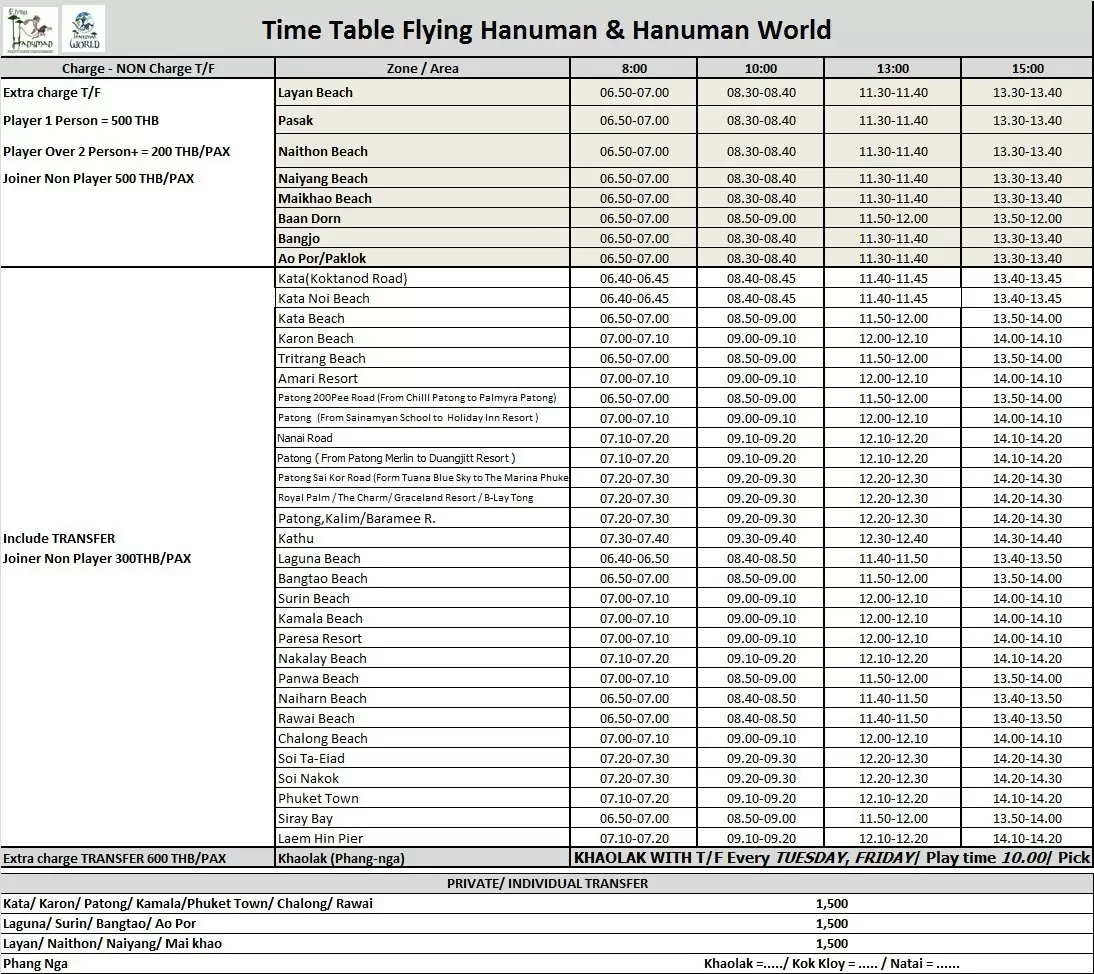The width and height of the screenshot is (1094, 974).
Task: Select the Laem Hin Pier cell
Action: click(321, 838)
